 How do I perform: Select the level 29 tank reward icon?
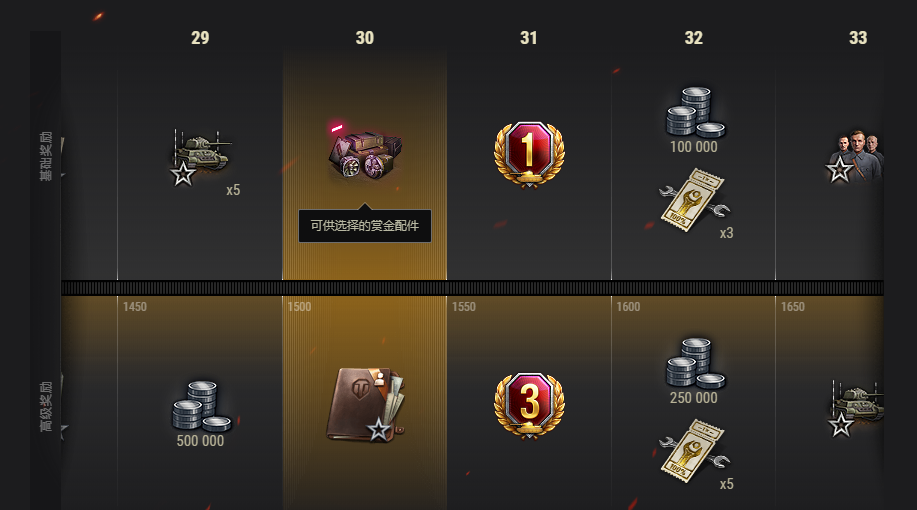tap(201, 157)
